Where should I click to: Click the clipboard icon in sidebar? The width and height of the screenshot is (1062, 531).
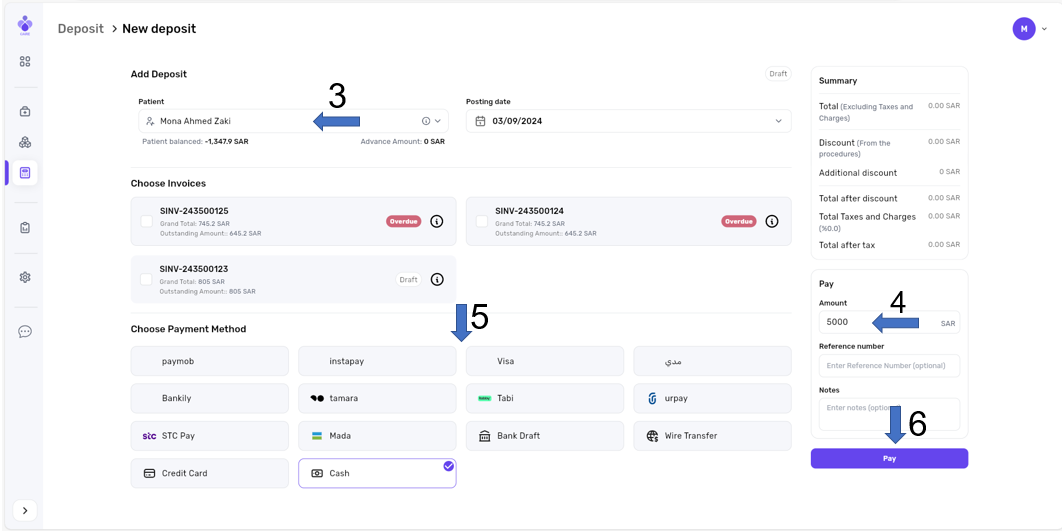coord(25,227)
